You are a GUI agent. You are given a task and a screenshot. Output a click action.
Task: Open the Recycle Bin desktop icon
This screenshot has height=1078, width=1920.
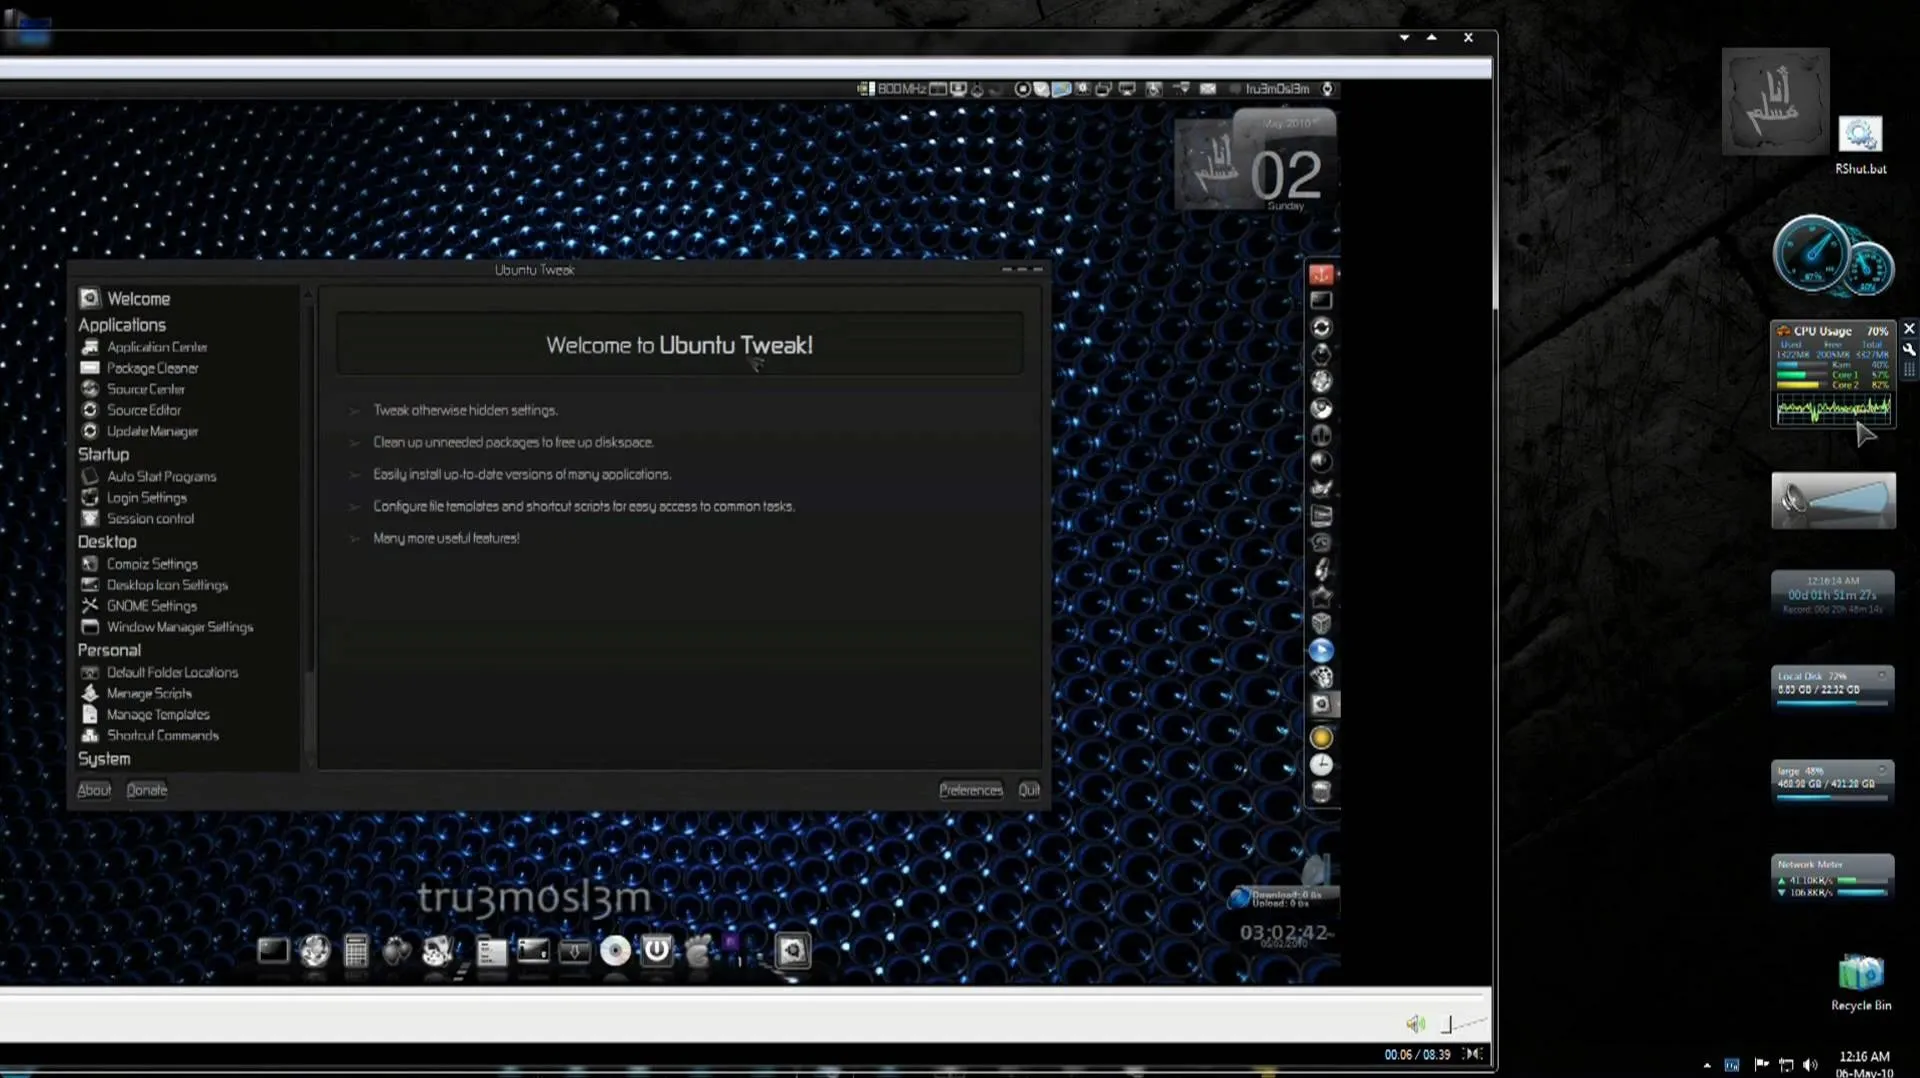pos(1861,982)
